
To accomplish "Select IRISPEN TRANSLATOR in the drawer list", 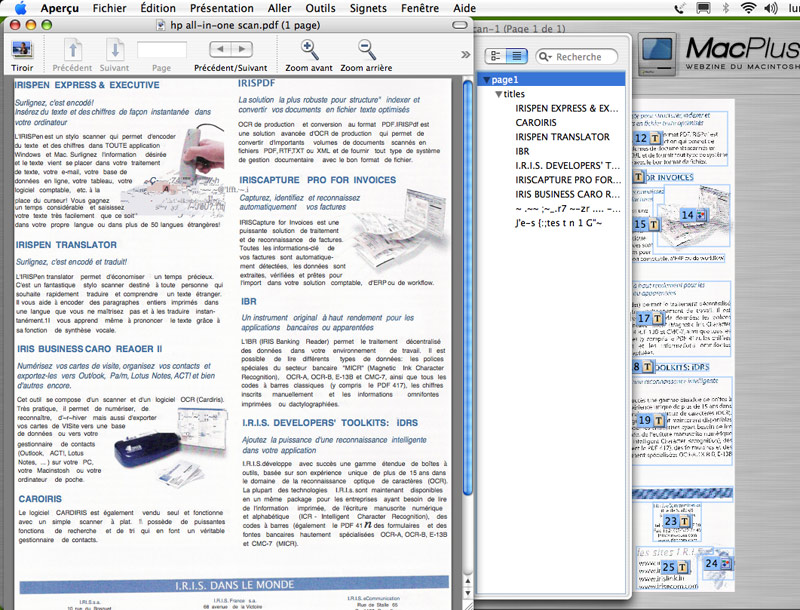I will pos(562,137).
